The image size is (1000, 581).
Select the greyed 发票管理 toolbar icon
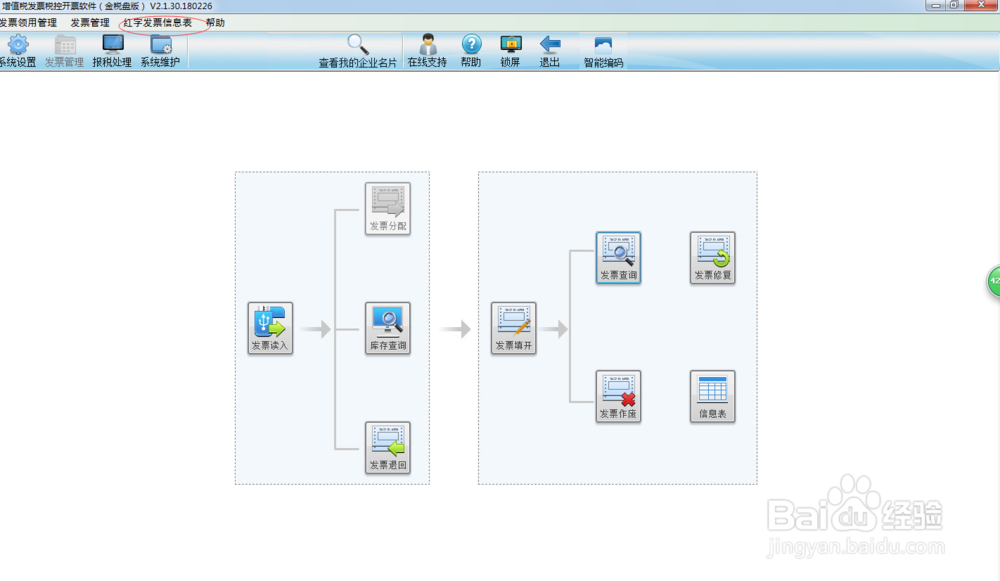point(64,51)
